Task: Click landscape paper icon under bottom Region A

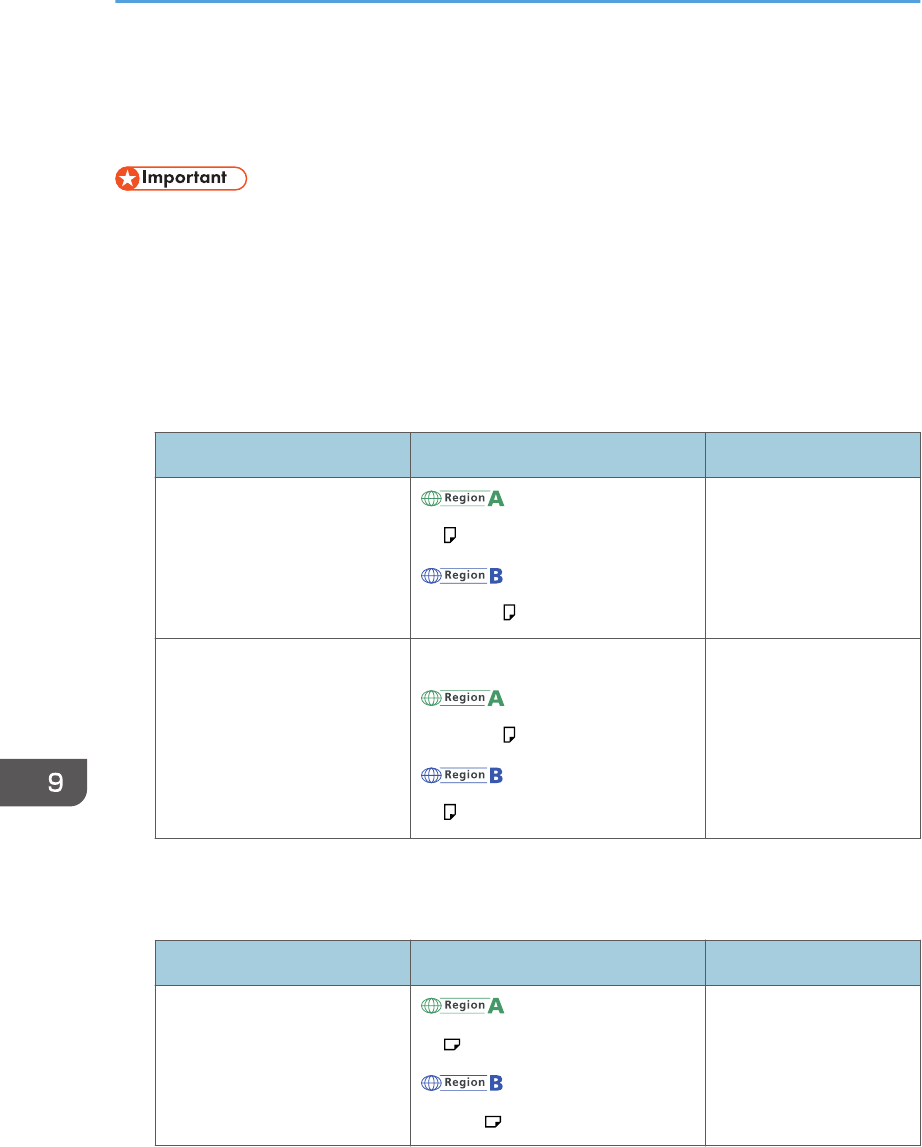Action: pos(451,1044)
